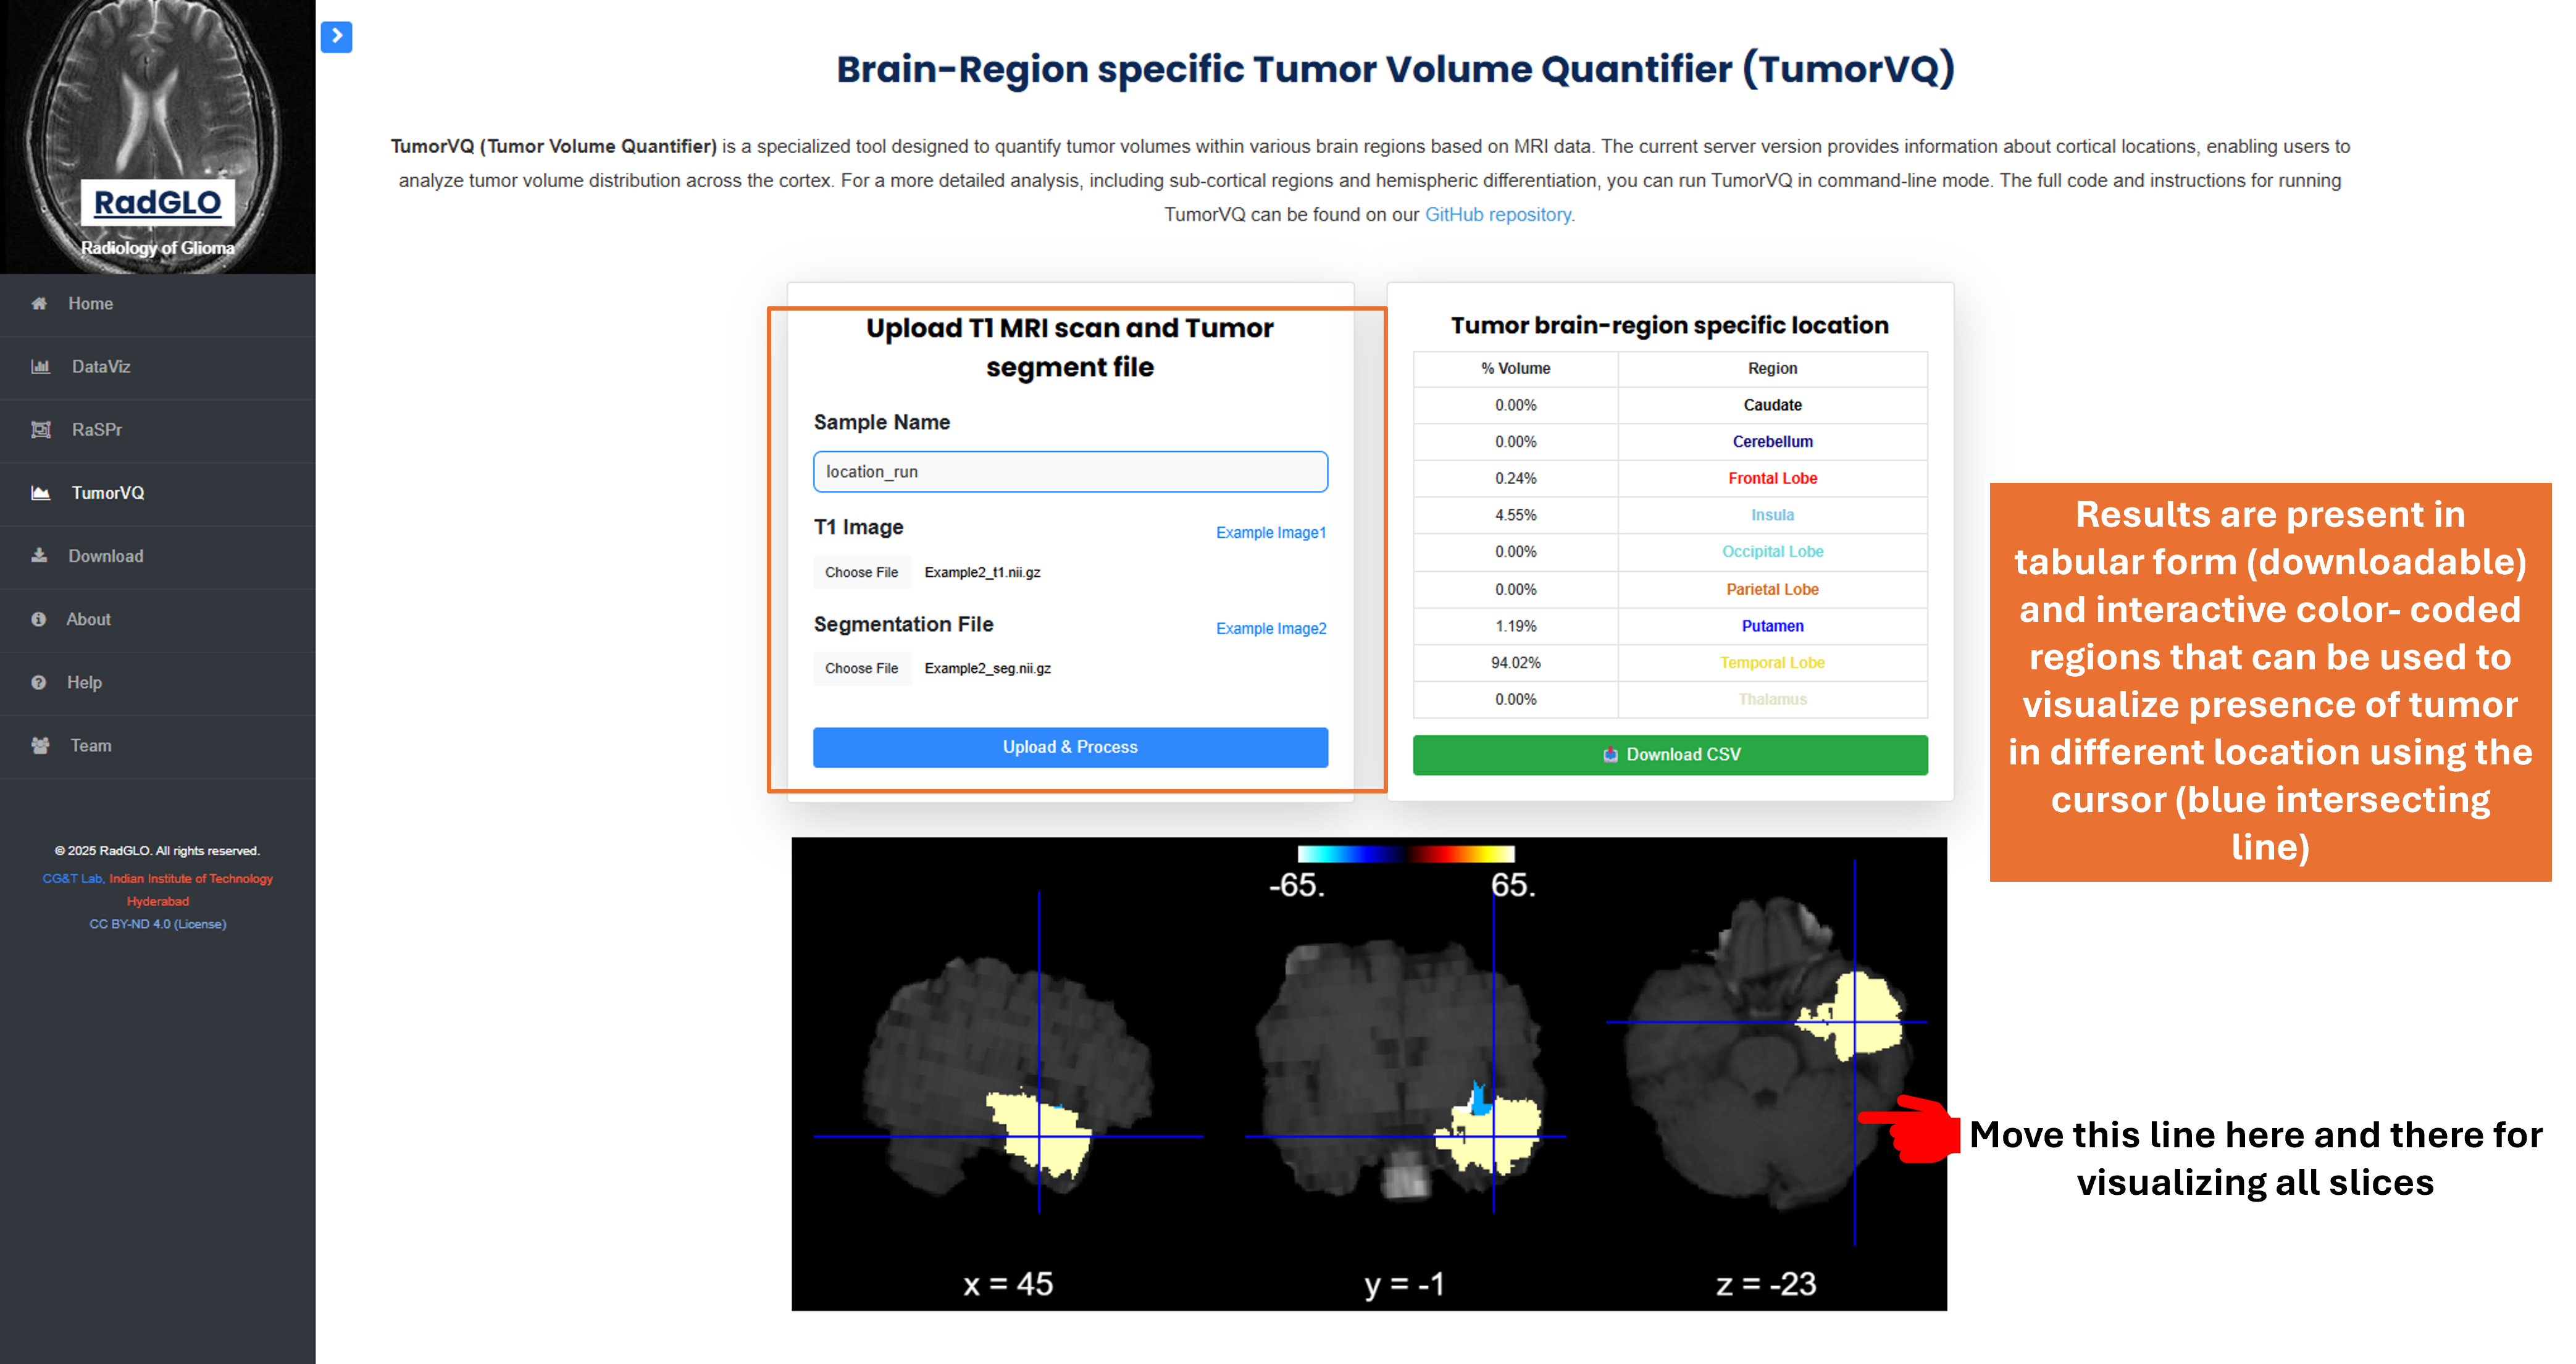Open the Home menu item

tap(158, 304)
